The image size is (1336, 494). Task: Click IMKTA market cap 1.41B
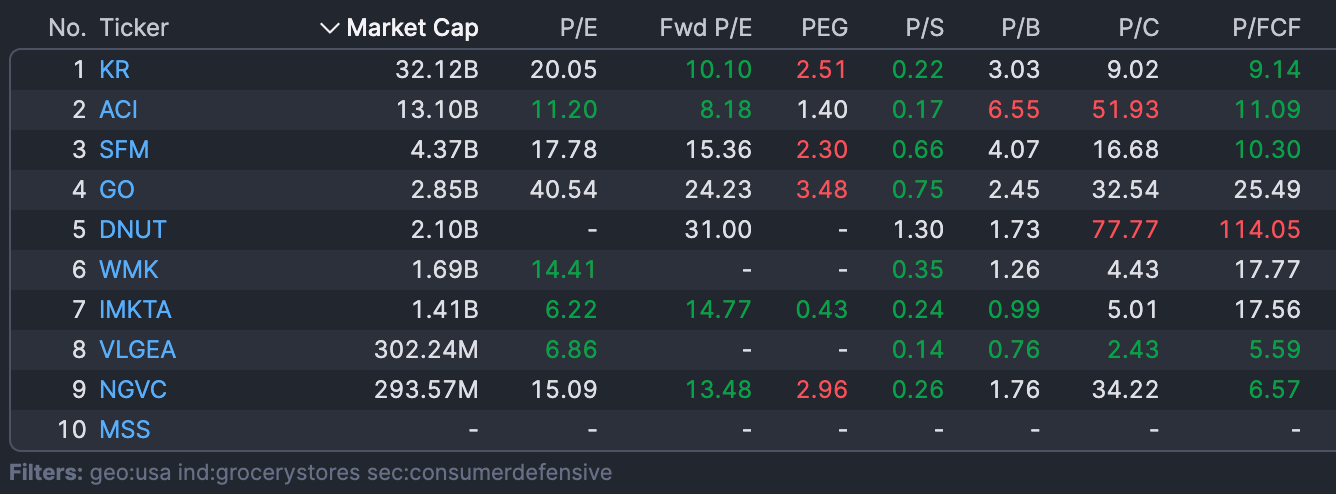[x=445, y=310]
